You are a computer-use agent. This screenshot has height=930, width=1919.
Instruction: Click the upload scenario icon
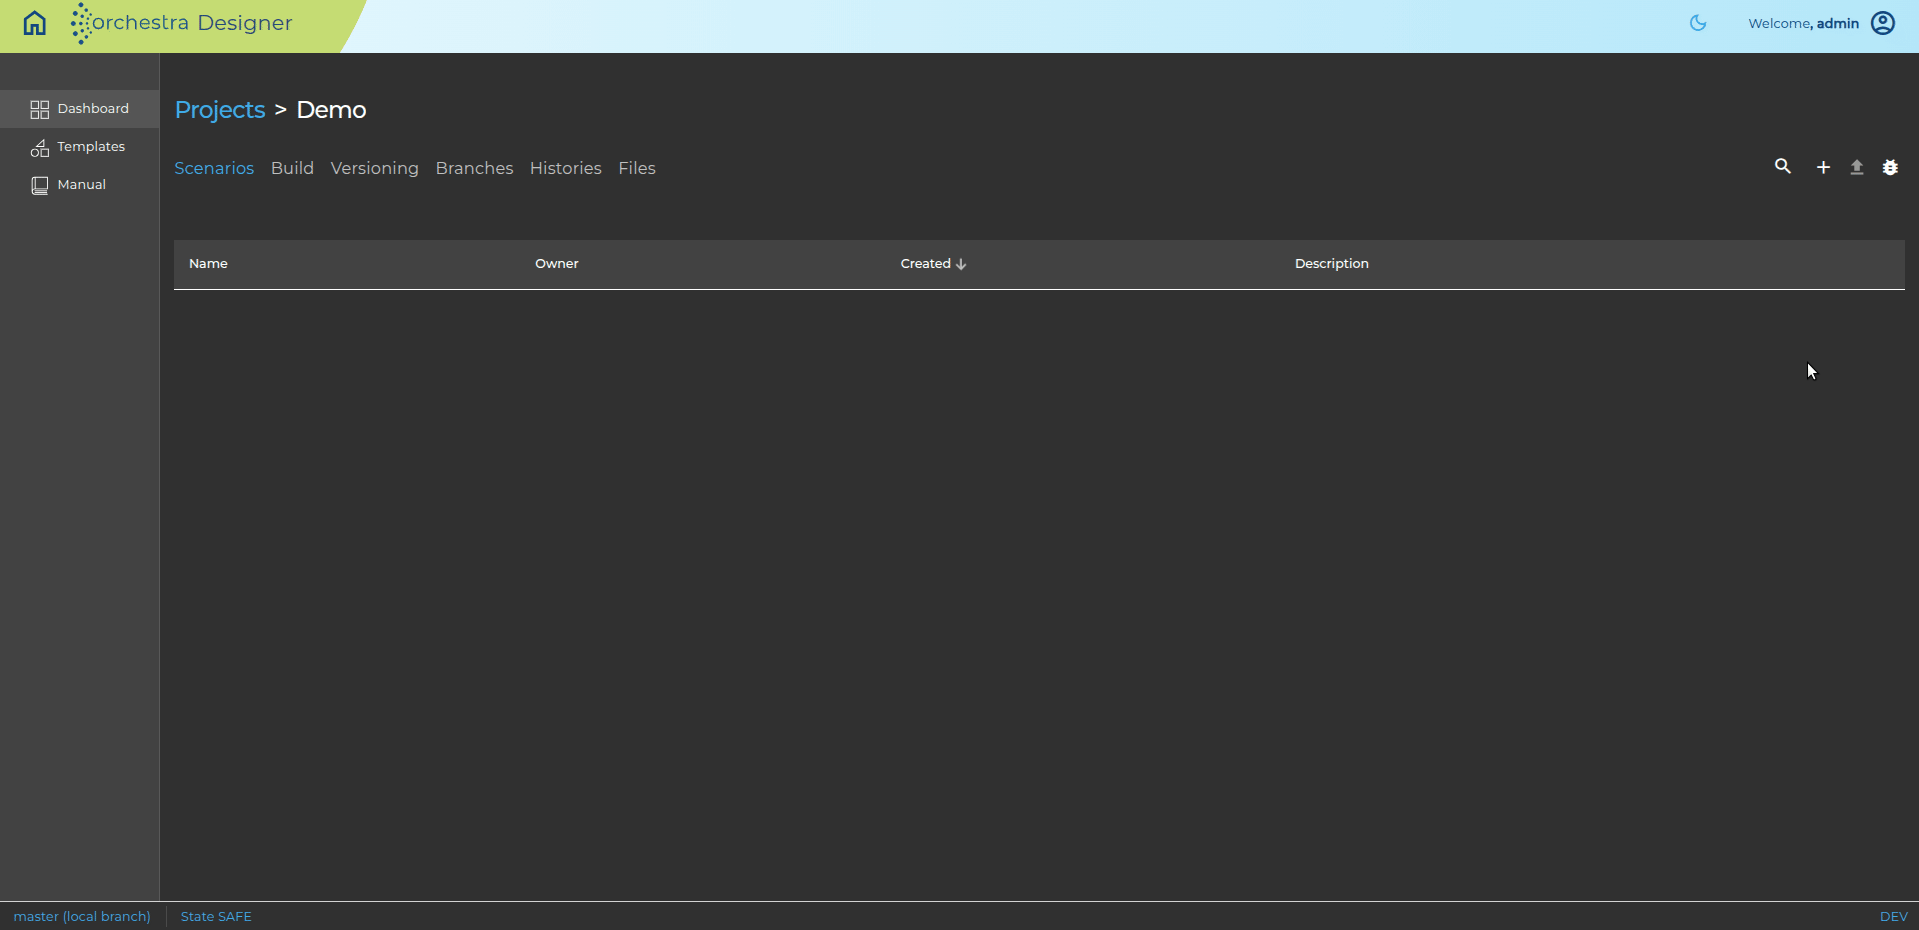click(x=1857, y=167)
